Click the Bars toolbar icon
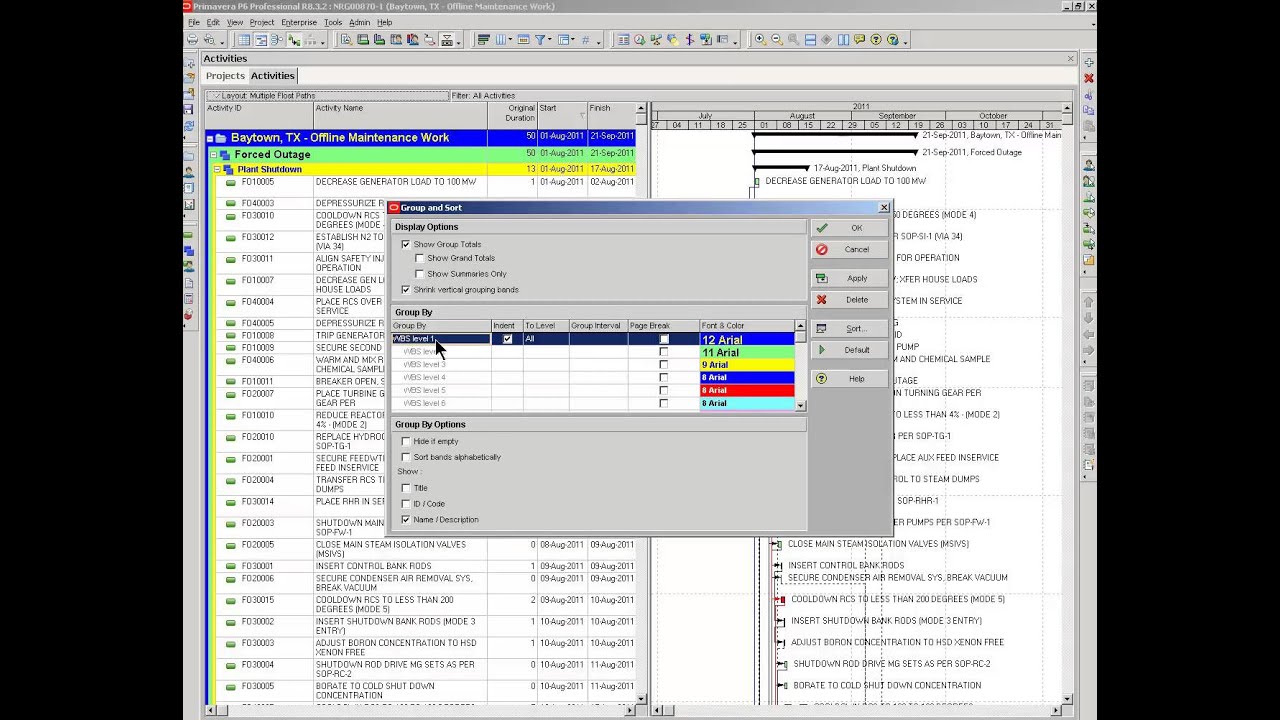This screenshot has height=720, width=1280. tap(483, 40)
